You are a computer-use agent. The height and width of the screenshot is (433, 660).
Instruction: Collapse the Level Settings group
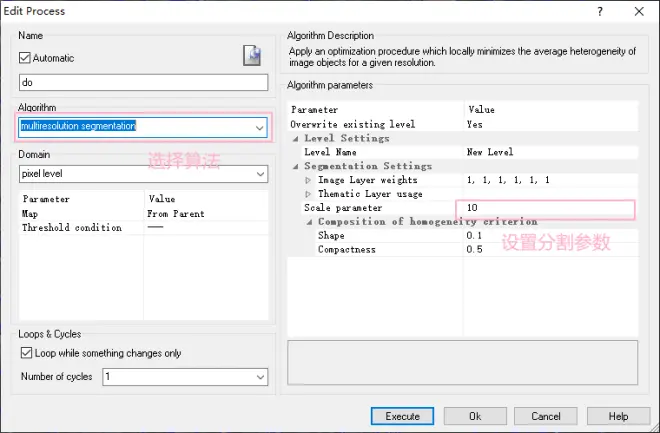pos(296,138)
